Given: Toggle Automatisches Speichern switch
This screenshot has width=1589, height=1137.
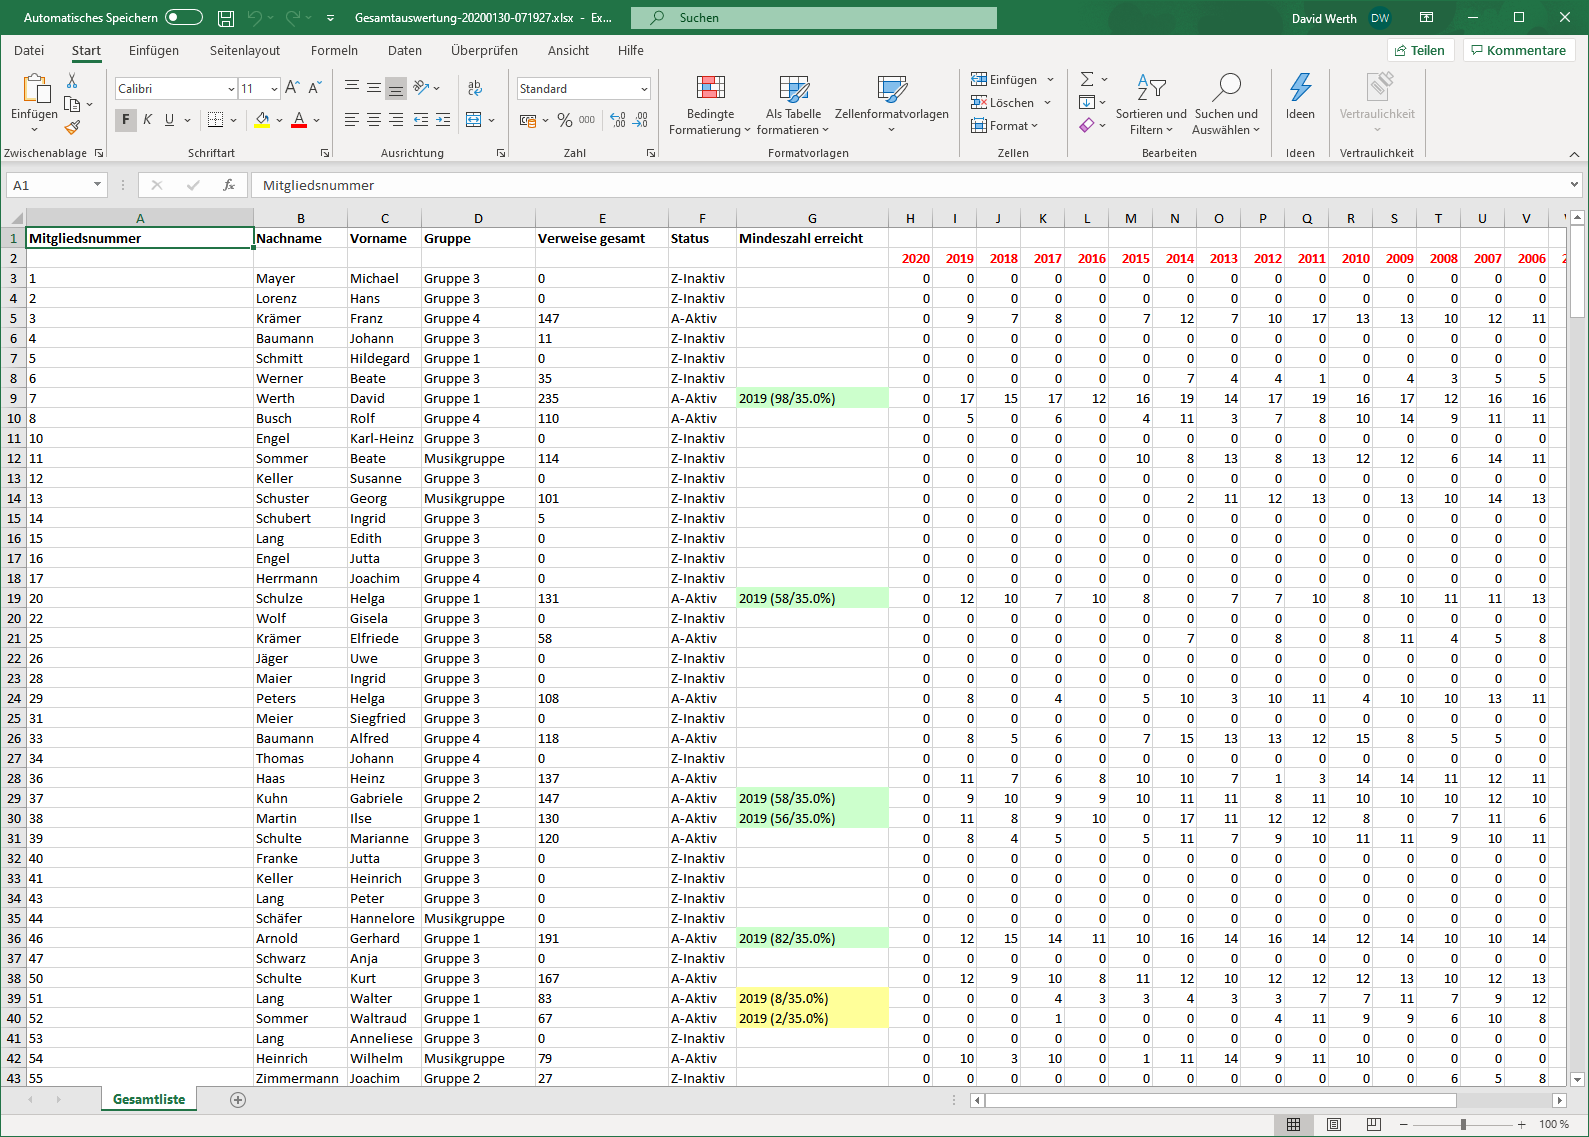Looking at the screenshot, I should coord(184,18).
